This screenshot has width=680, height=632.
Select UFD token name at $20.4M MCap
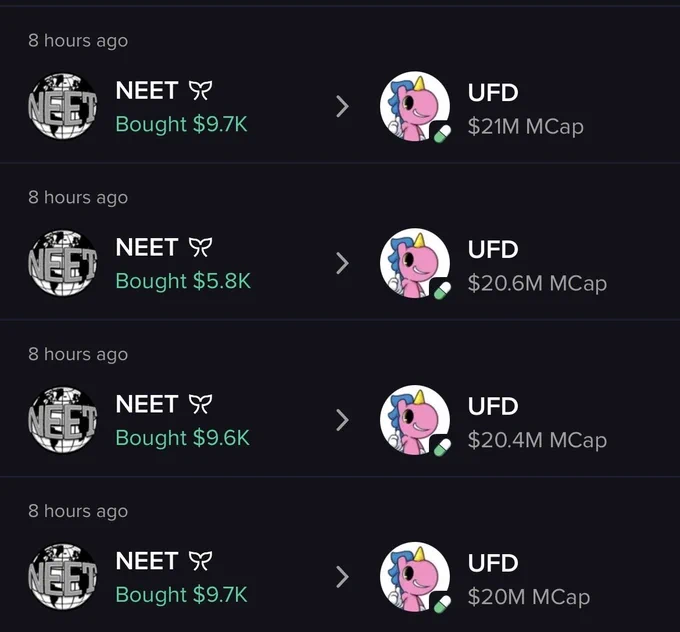coord(493,406)
